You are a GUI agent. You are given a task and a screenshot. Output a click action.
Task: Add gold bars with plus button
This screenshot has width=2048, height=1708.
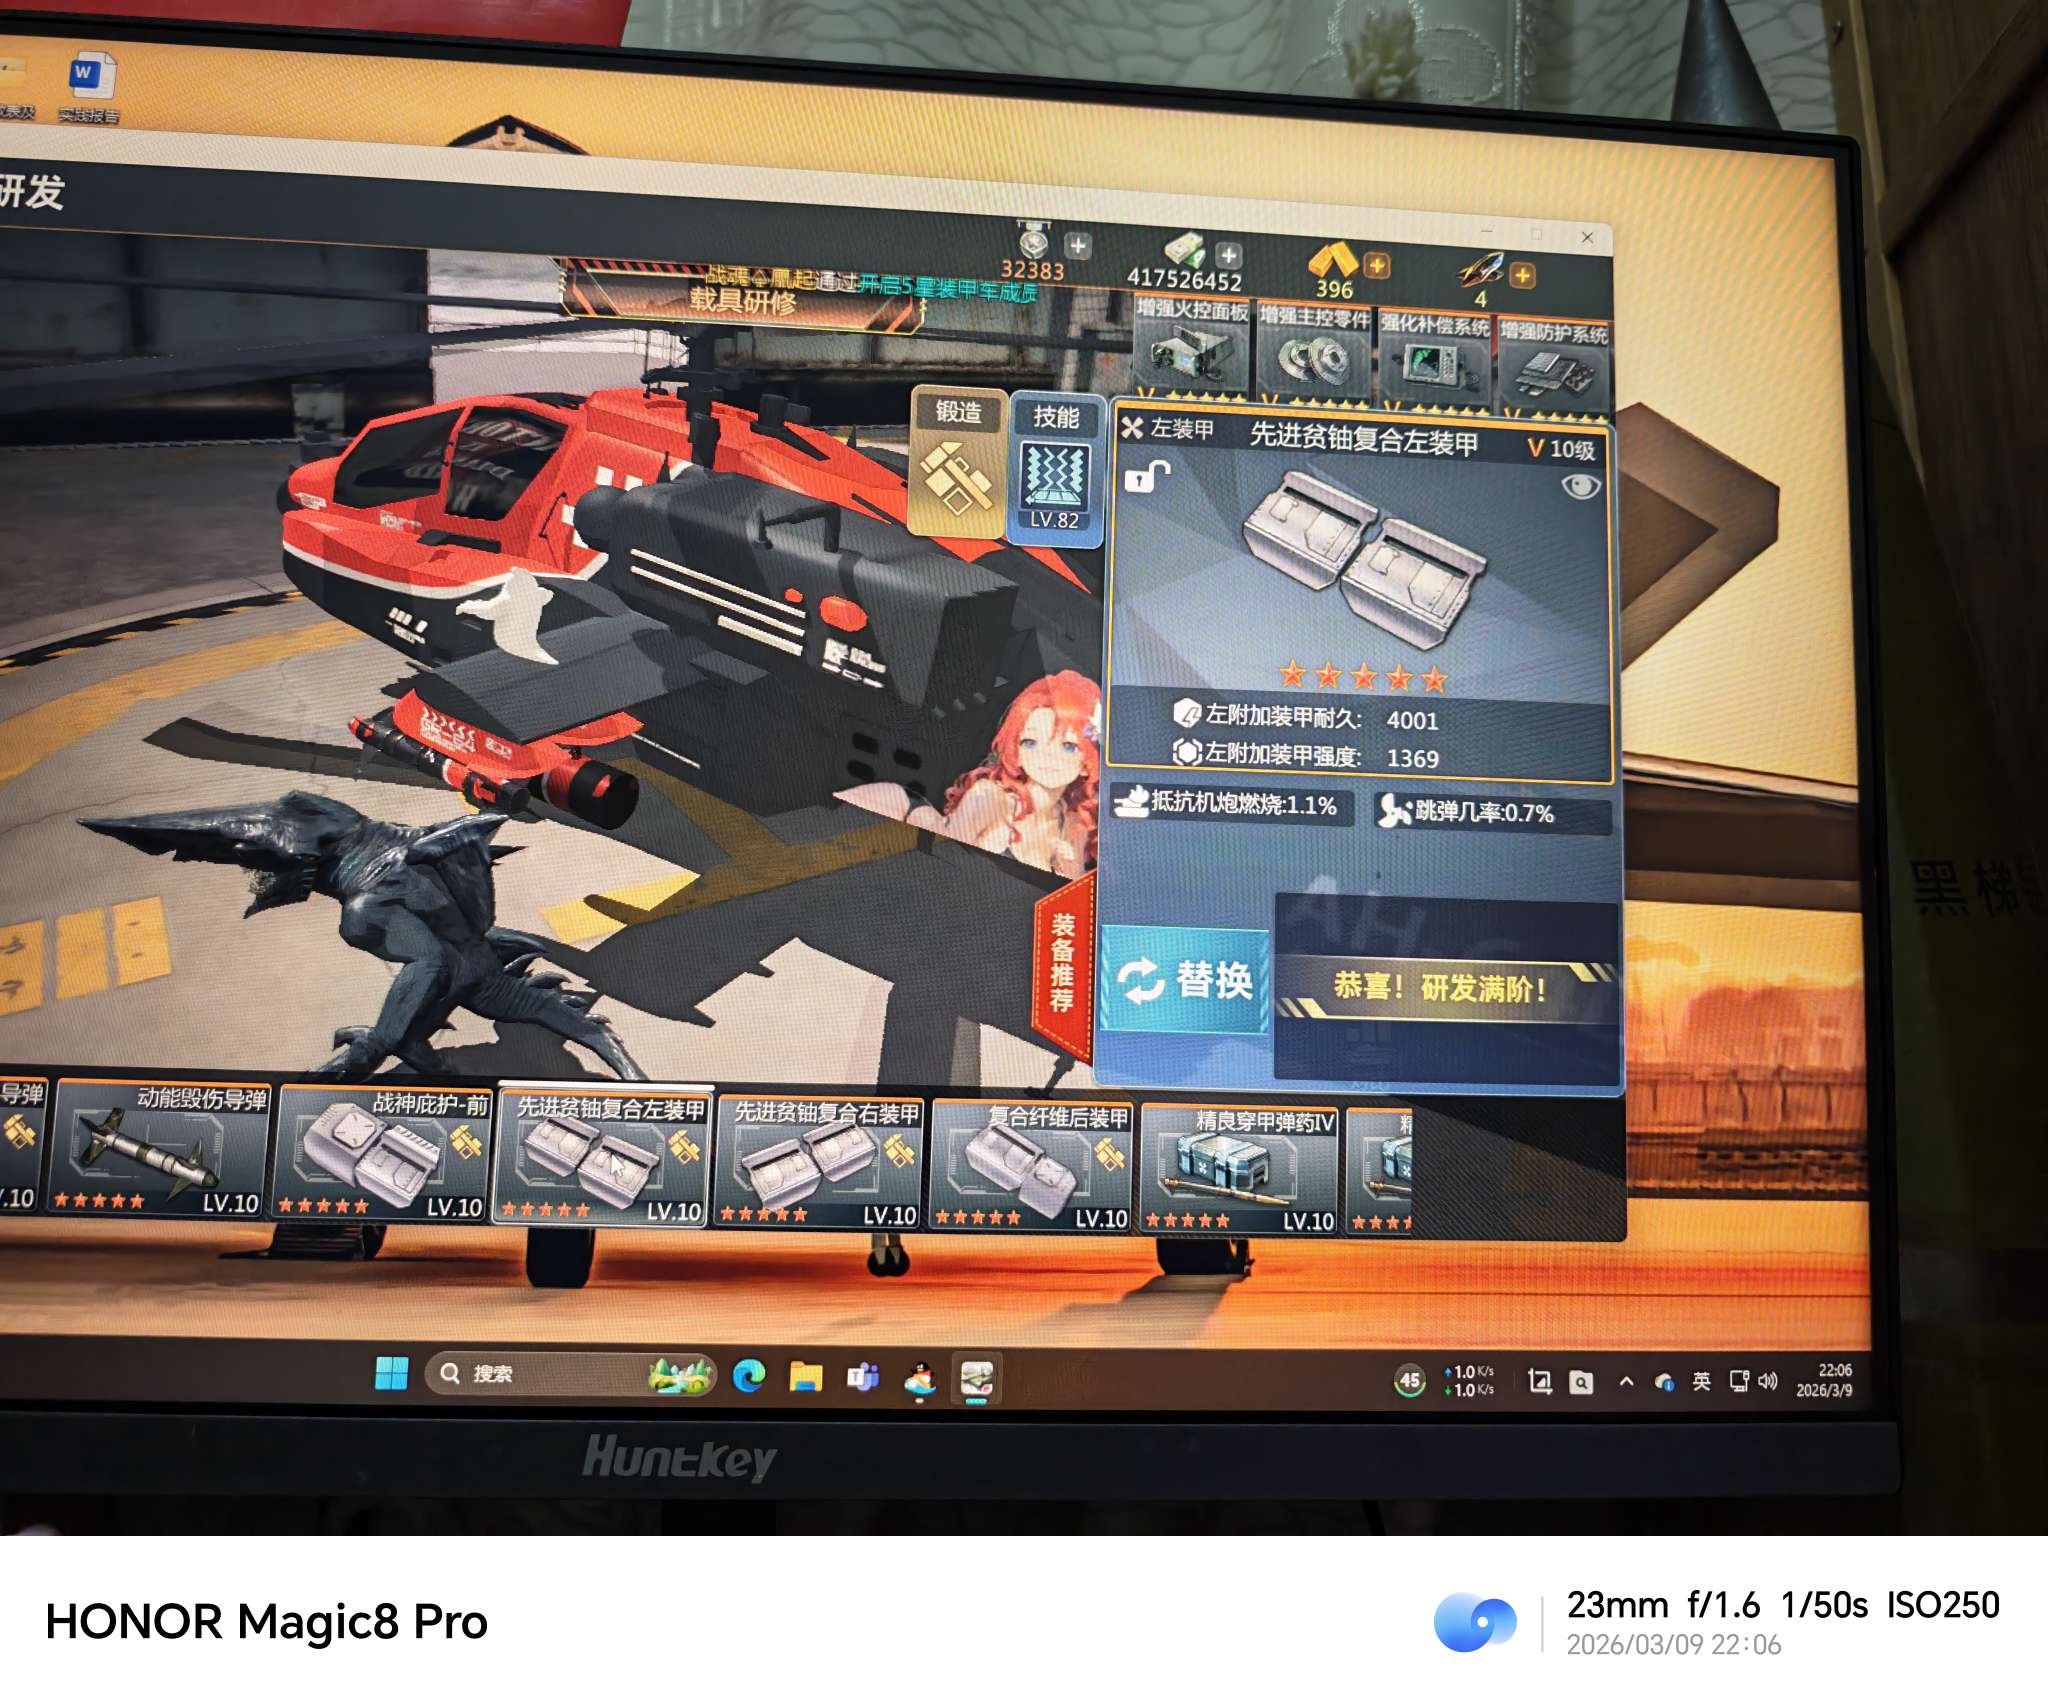coord(1377,265)
